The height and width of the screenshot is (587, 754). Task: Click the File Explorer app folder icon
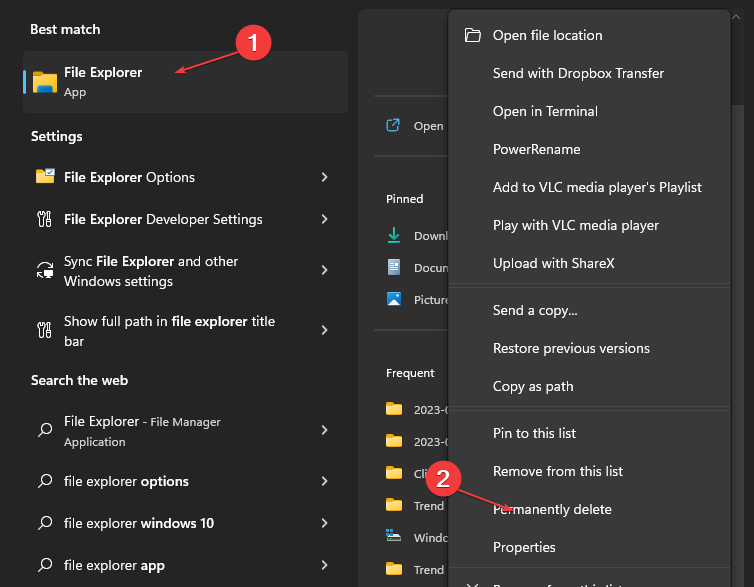coord(45,82)
